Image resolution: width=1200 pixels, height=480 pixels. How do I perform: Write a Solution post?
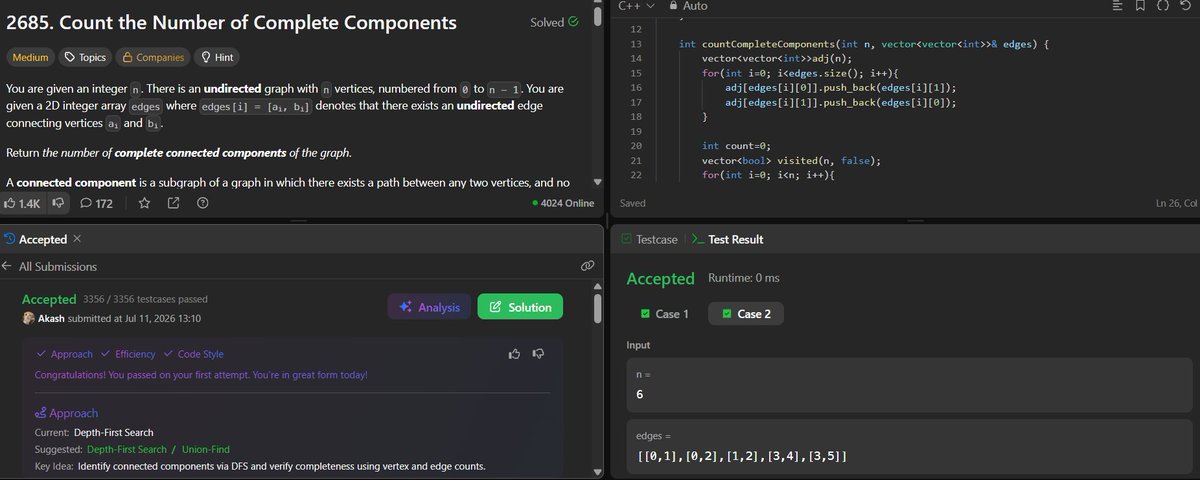click(520, 307)
